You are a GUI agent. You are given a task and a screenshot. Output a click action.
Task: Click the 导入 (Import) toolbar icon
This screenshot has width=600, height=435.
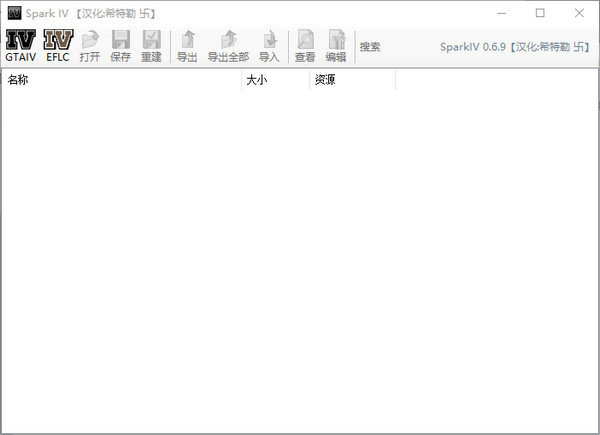click(x=269, y=46)
